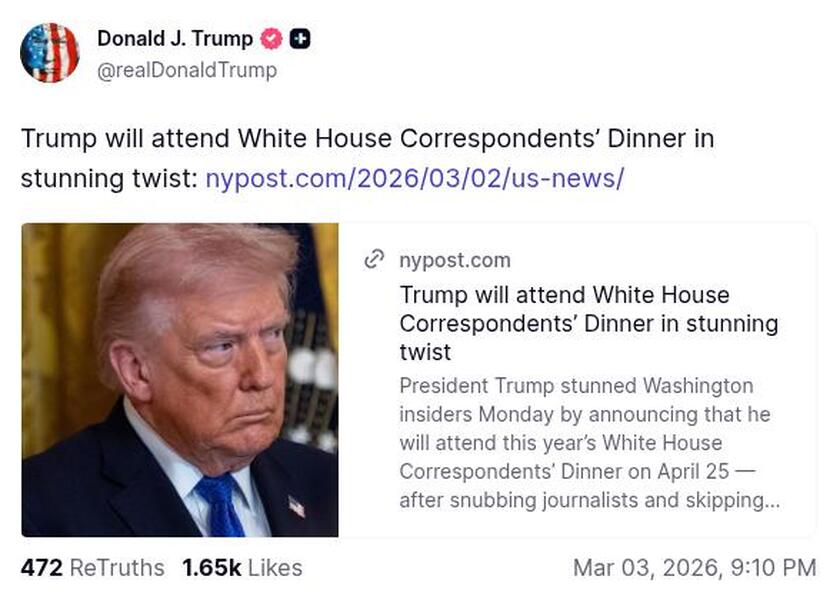Click the chain link icon on the preview card
840x613 pixels.
pos(374,259)
